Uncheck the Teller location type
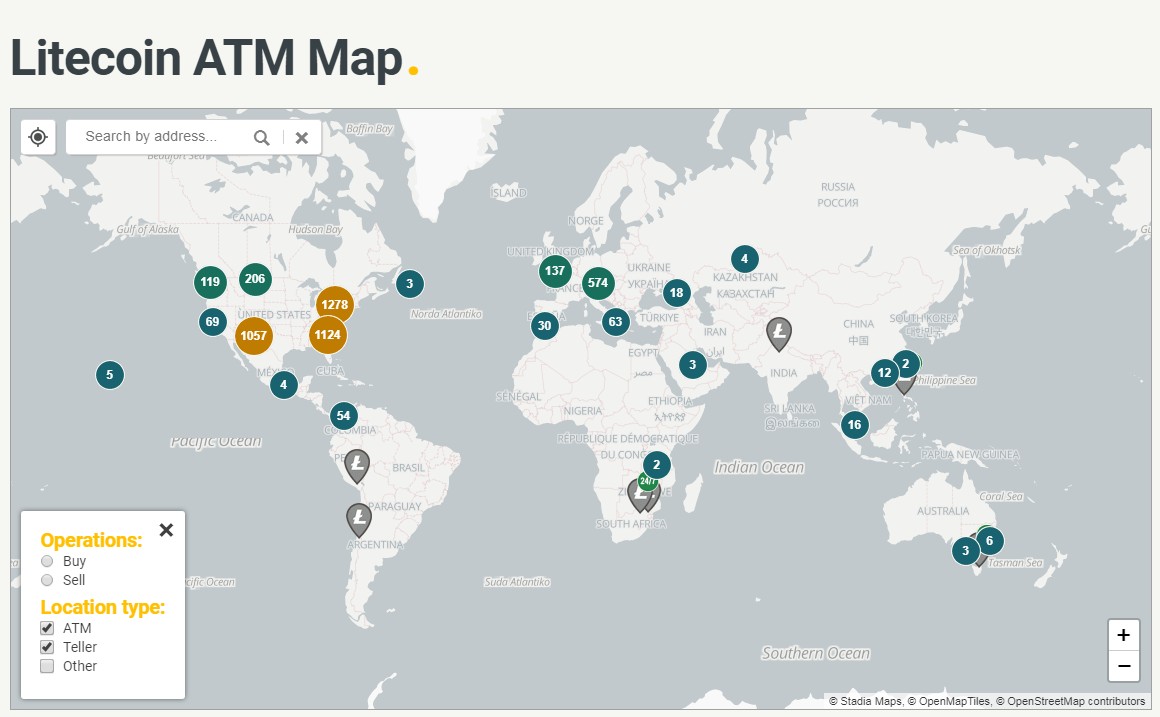Image resolution: width=1160 pixels, height=717 pixels. coord(47,647)
